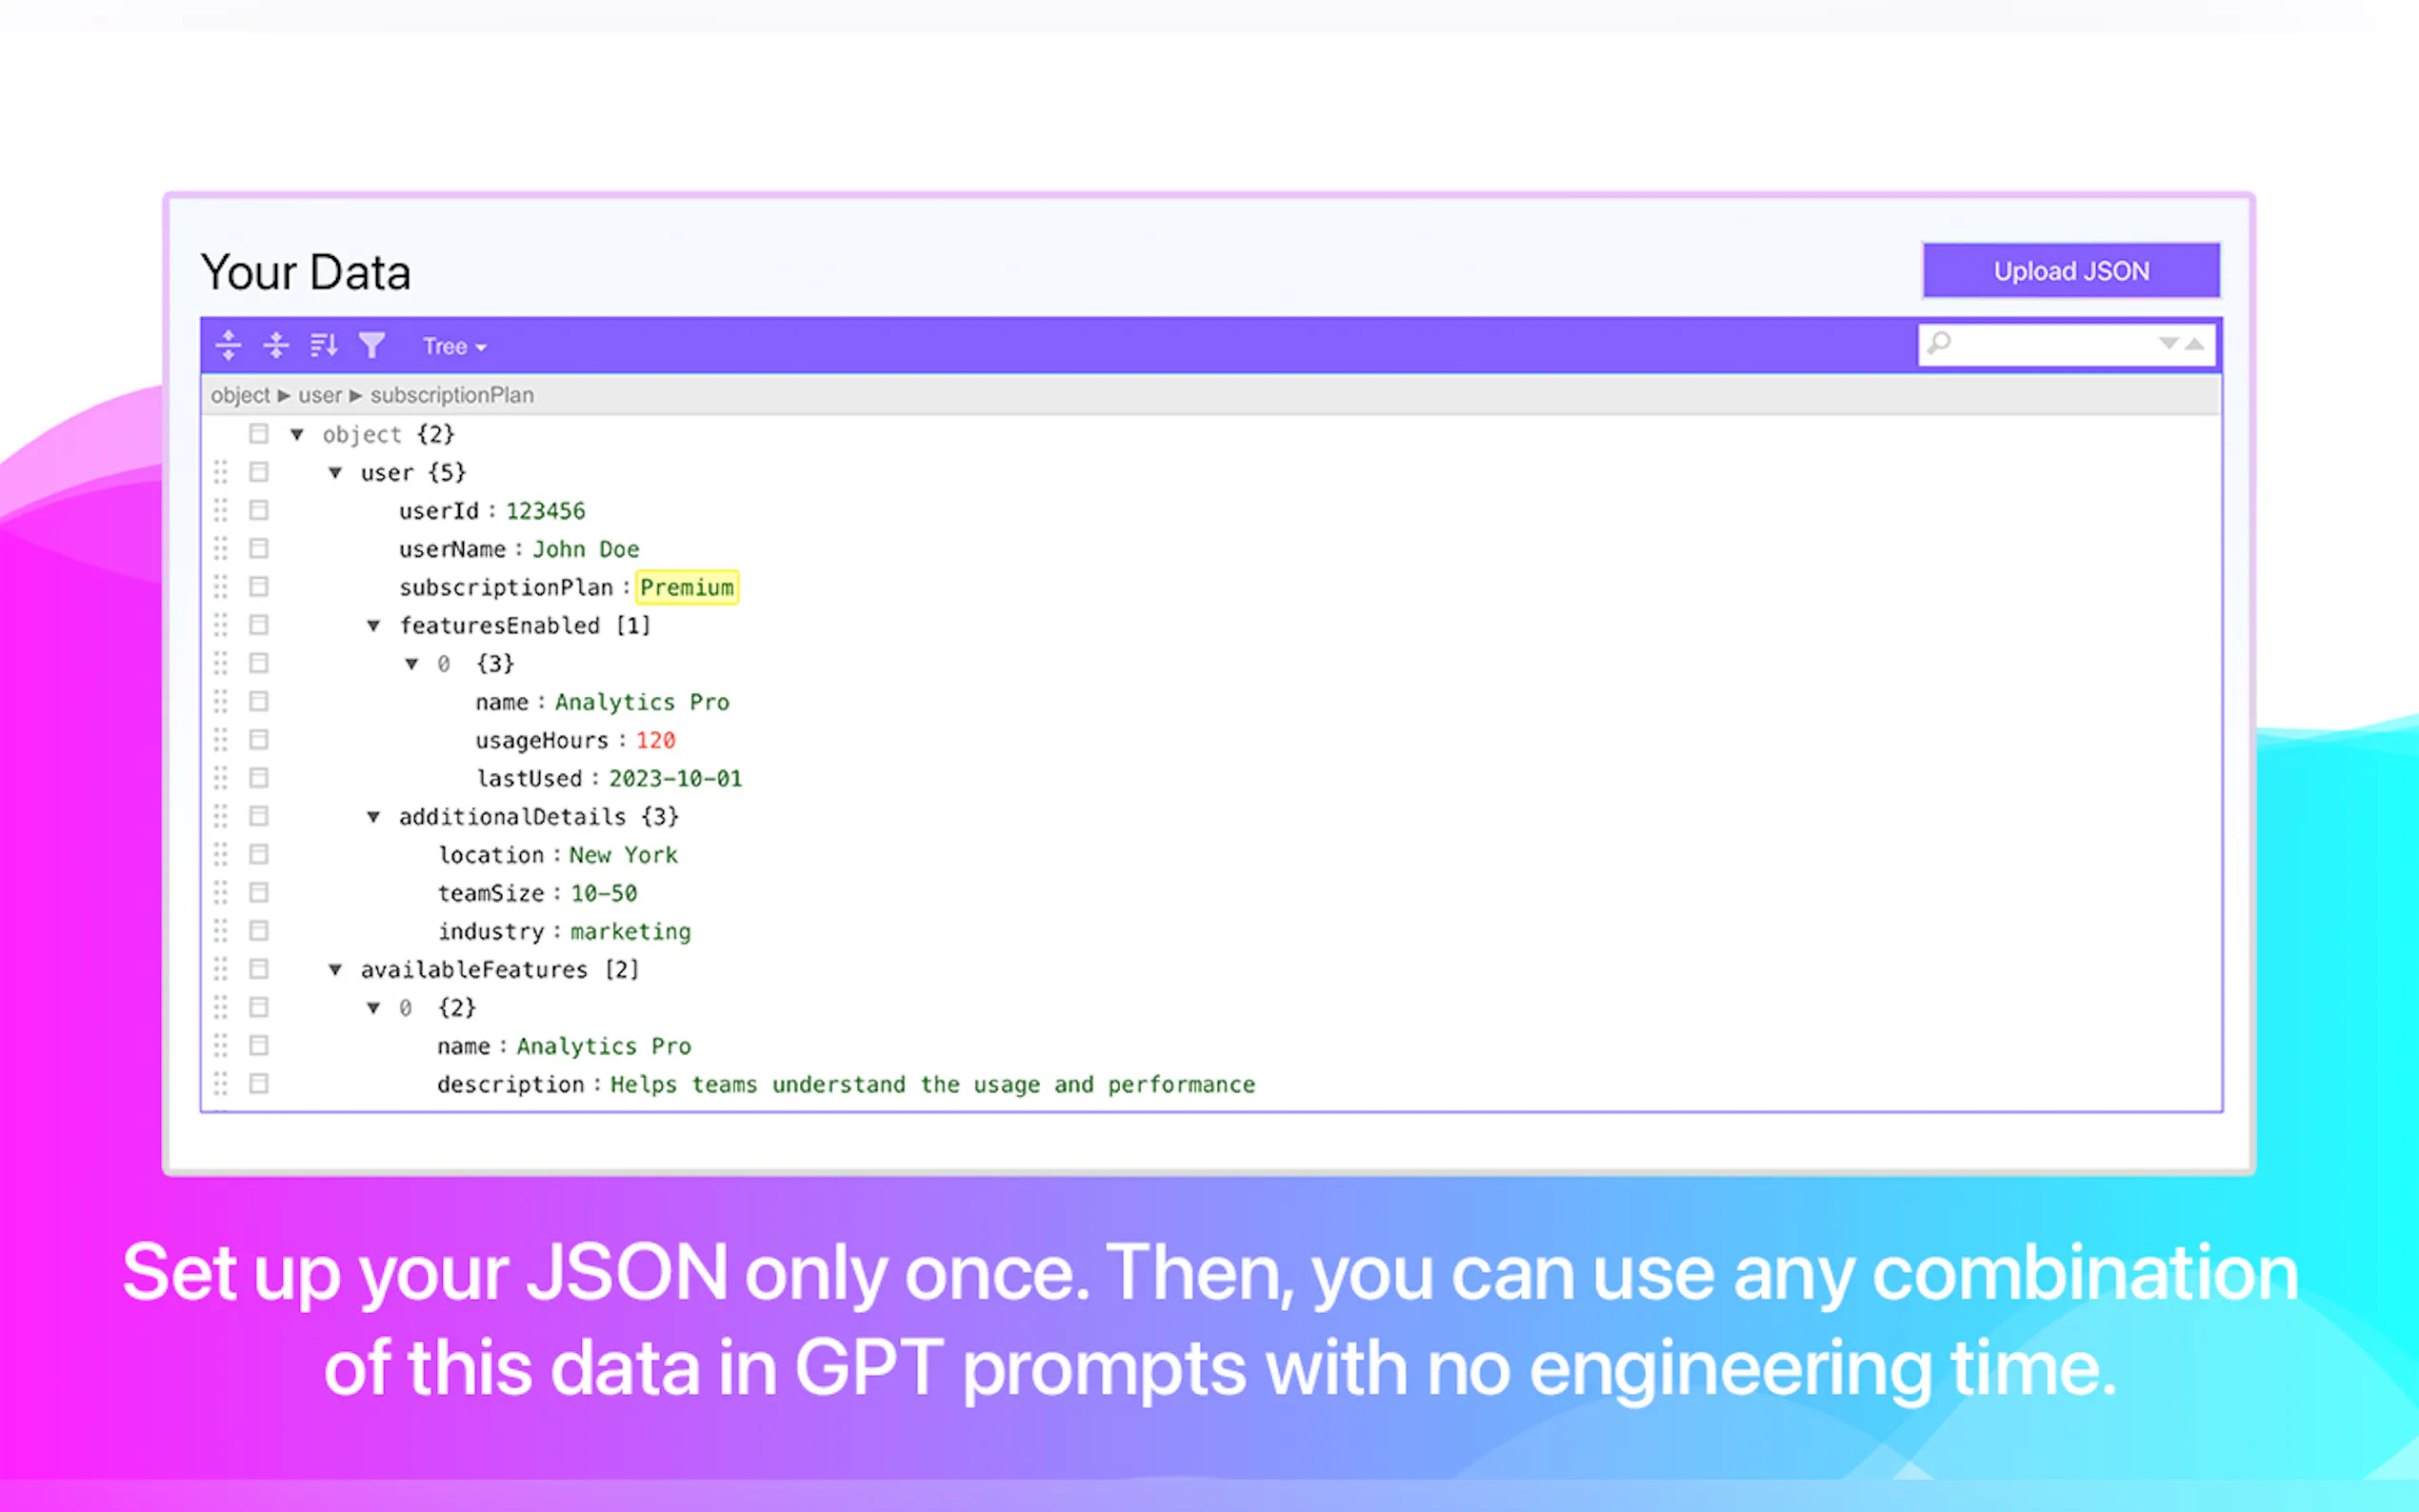Screen dimensions: 2419x1512
Task: Open the sort contents tool
Action: (323, 345)
